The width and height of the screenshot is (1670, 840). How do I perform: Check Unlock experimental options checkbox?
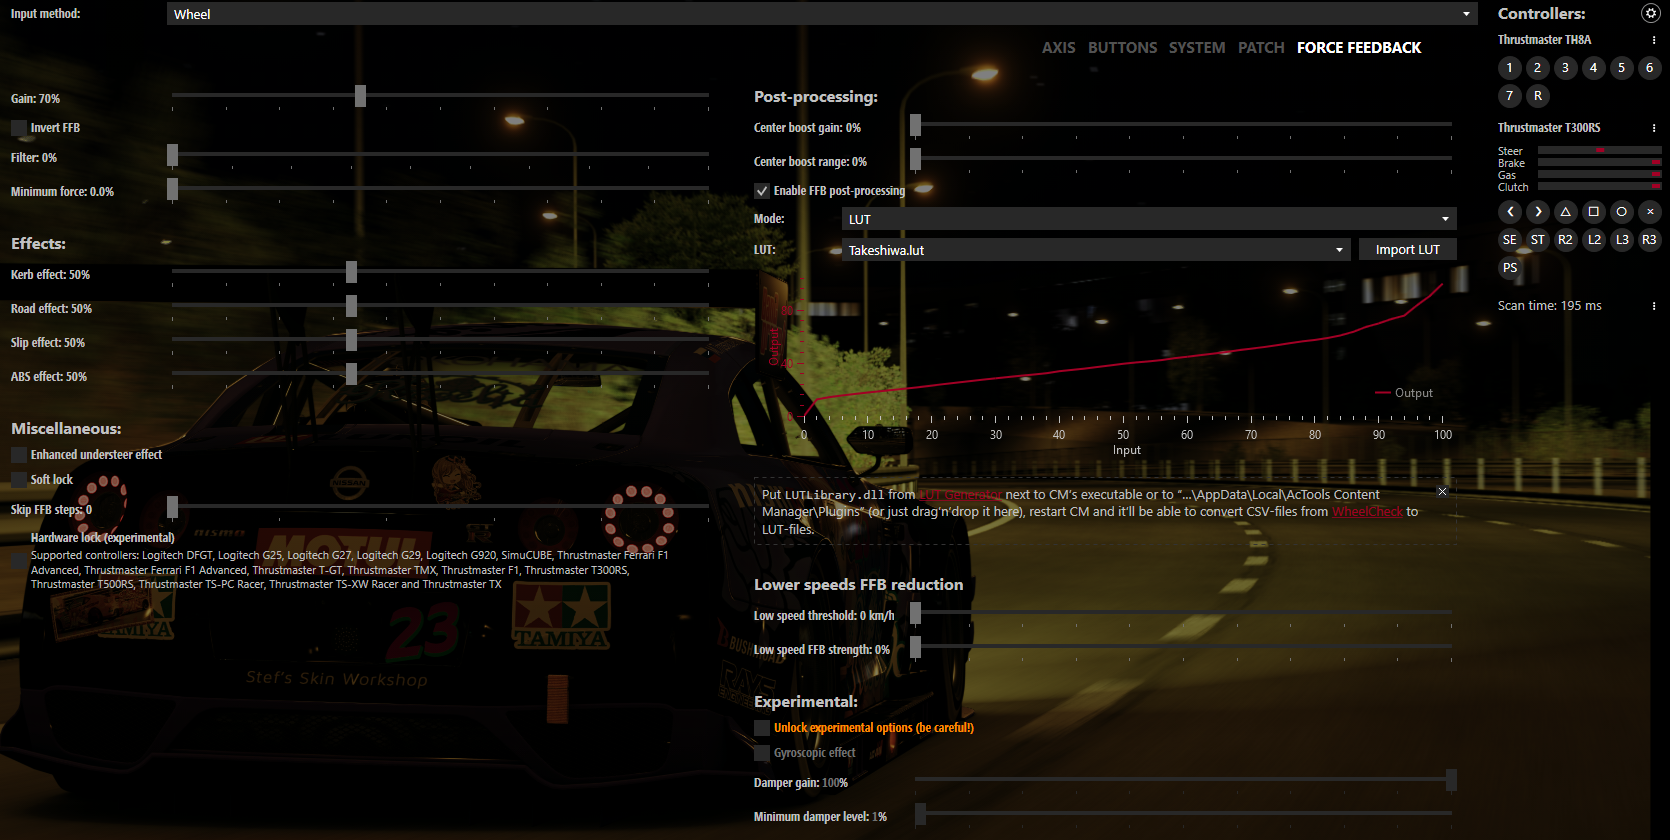coord(762,728)
